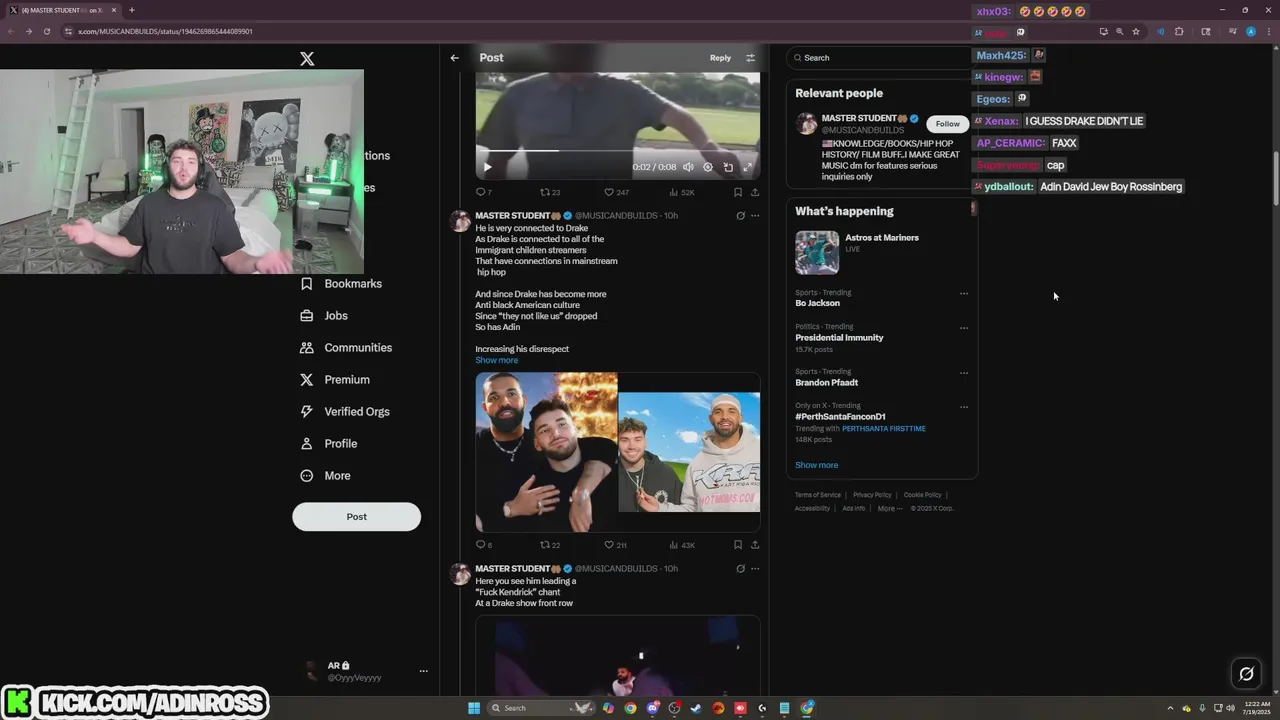Viewport: 1280px width, 720px height.
Task: Open Grok icon on the Kendrick chant post
Action: click(740, 568)
